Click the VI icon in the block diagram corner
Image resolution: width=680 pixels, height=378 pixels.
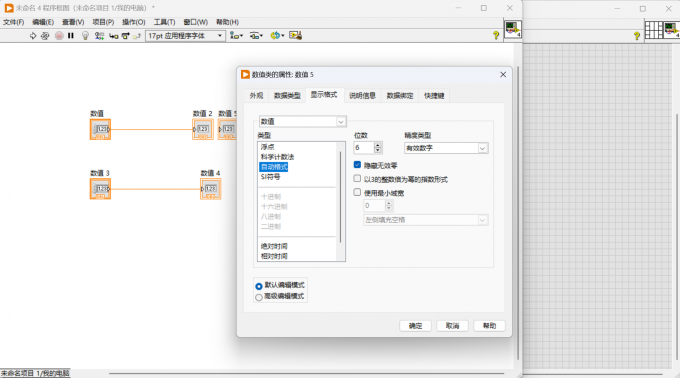pos(513,29)
